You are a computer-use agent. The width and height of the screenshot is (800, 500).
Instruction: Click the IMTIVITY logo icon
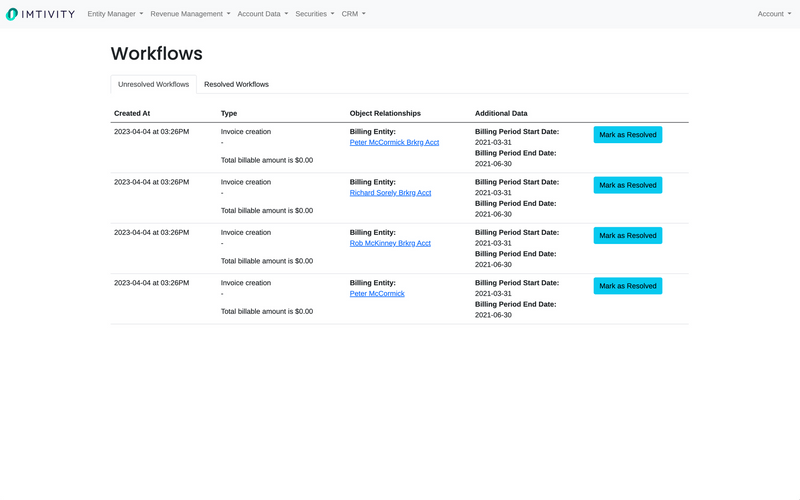12,14
